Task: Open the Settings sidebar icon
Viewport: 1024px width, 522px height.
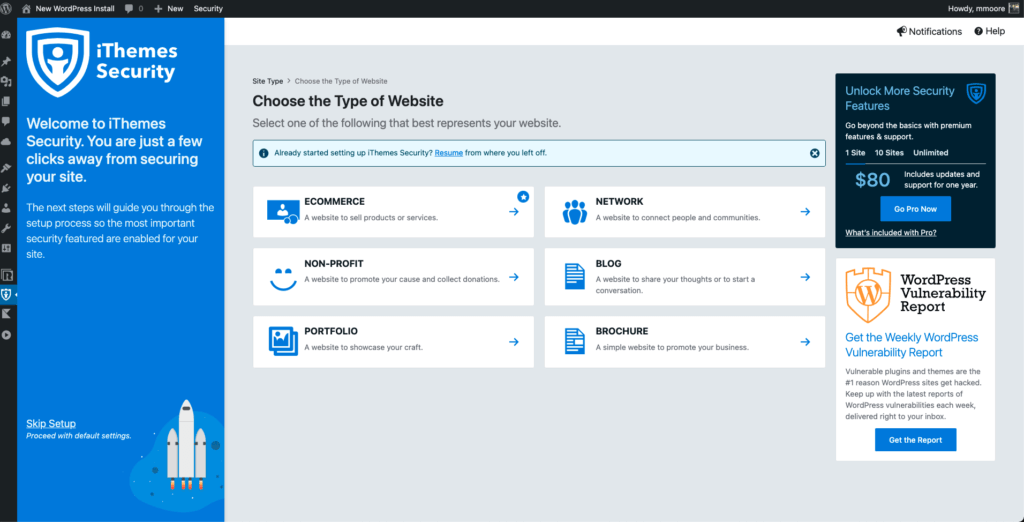Action: 7,248
